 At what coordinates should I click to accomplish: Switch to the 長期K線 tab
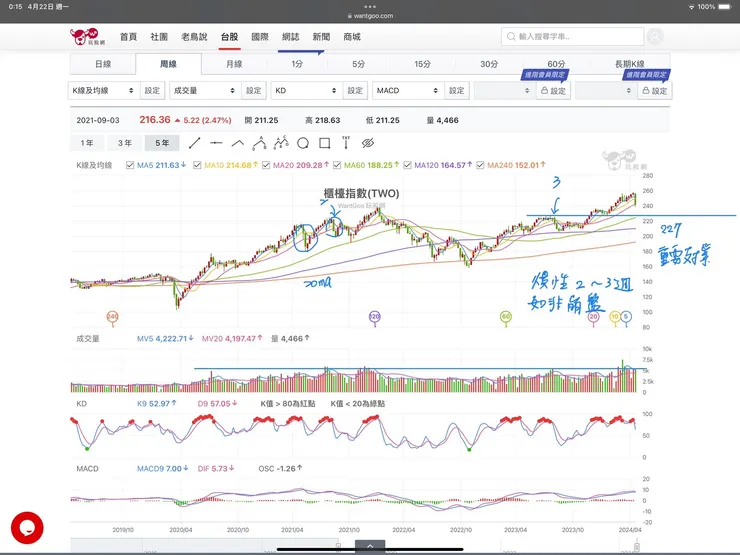(630, 64)
